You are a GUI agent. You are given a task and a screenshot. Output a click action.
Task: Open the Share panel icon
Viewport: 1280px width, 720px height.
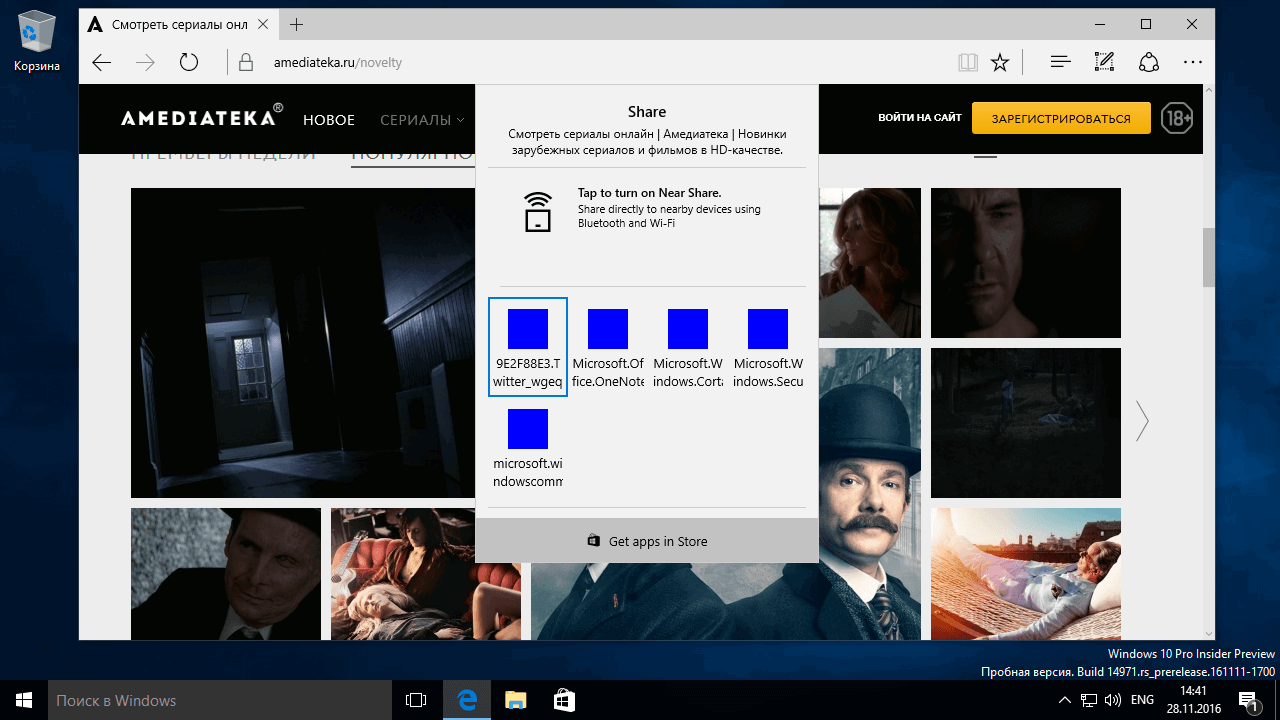1148,62
